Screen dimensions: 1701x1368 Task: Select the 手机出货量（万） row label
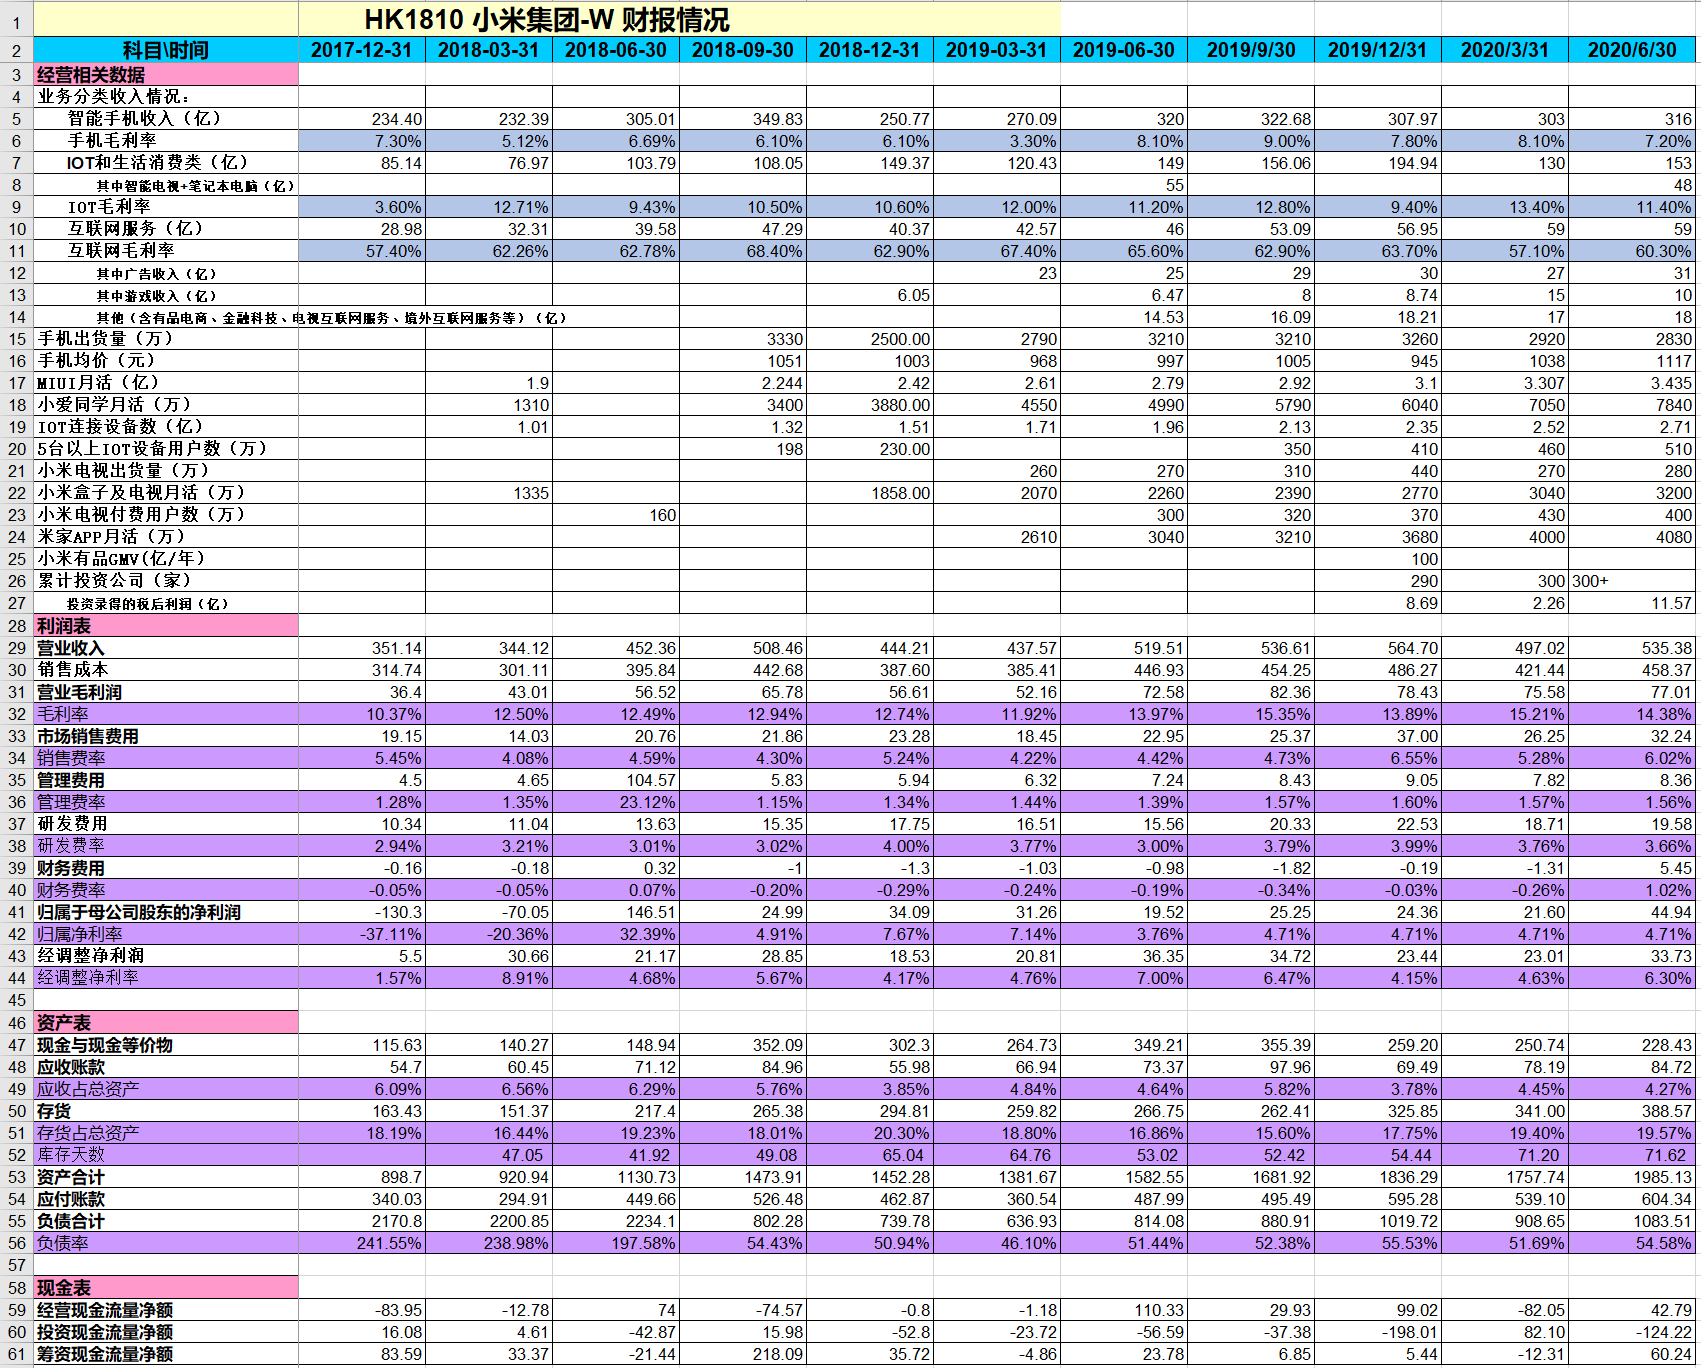166,339
